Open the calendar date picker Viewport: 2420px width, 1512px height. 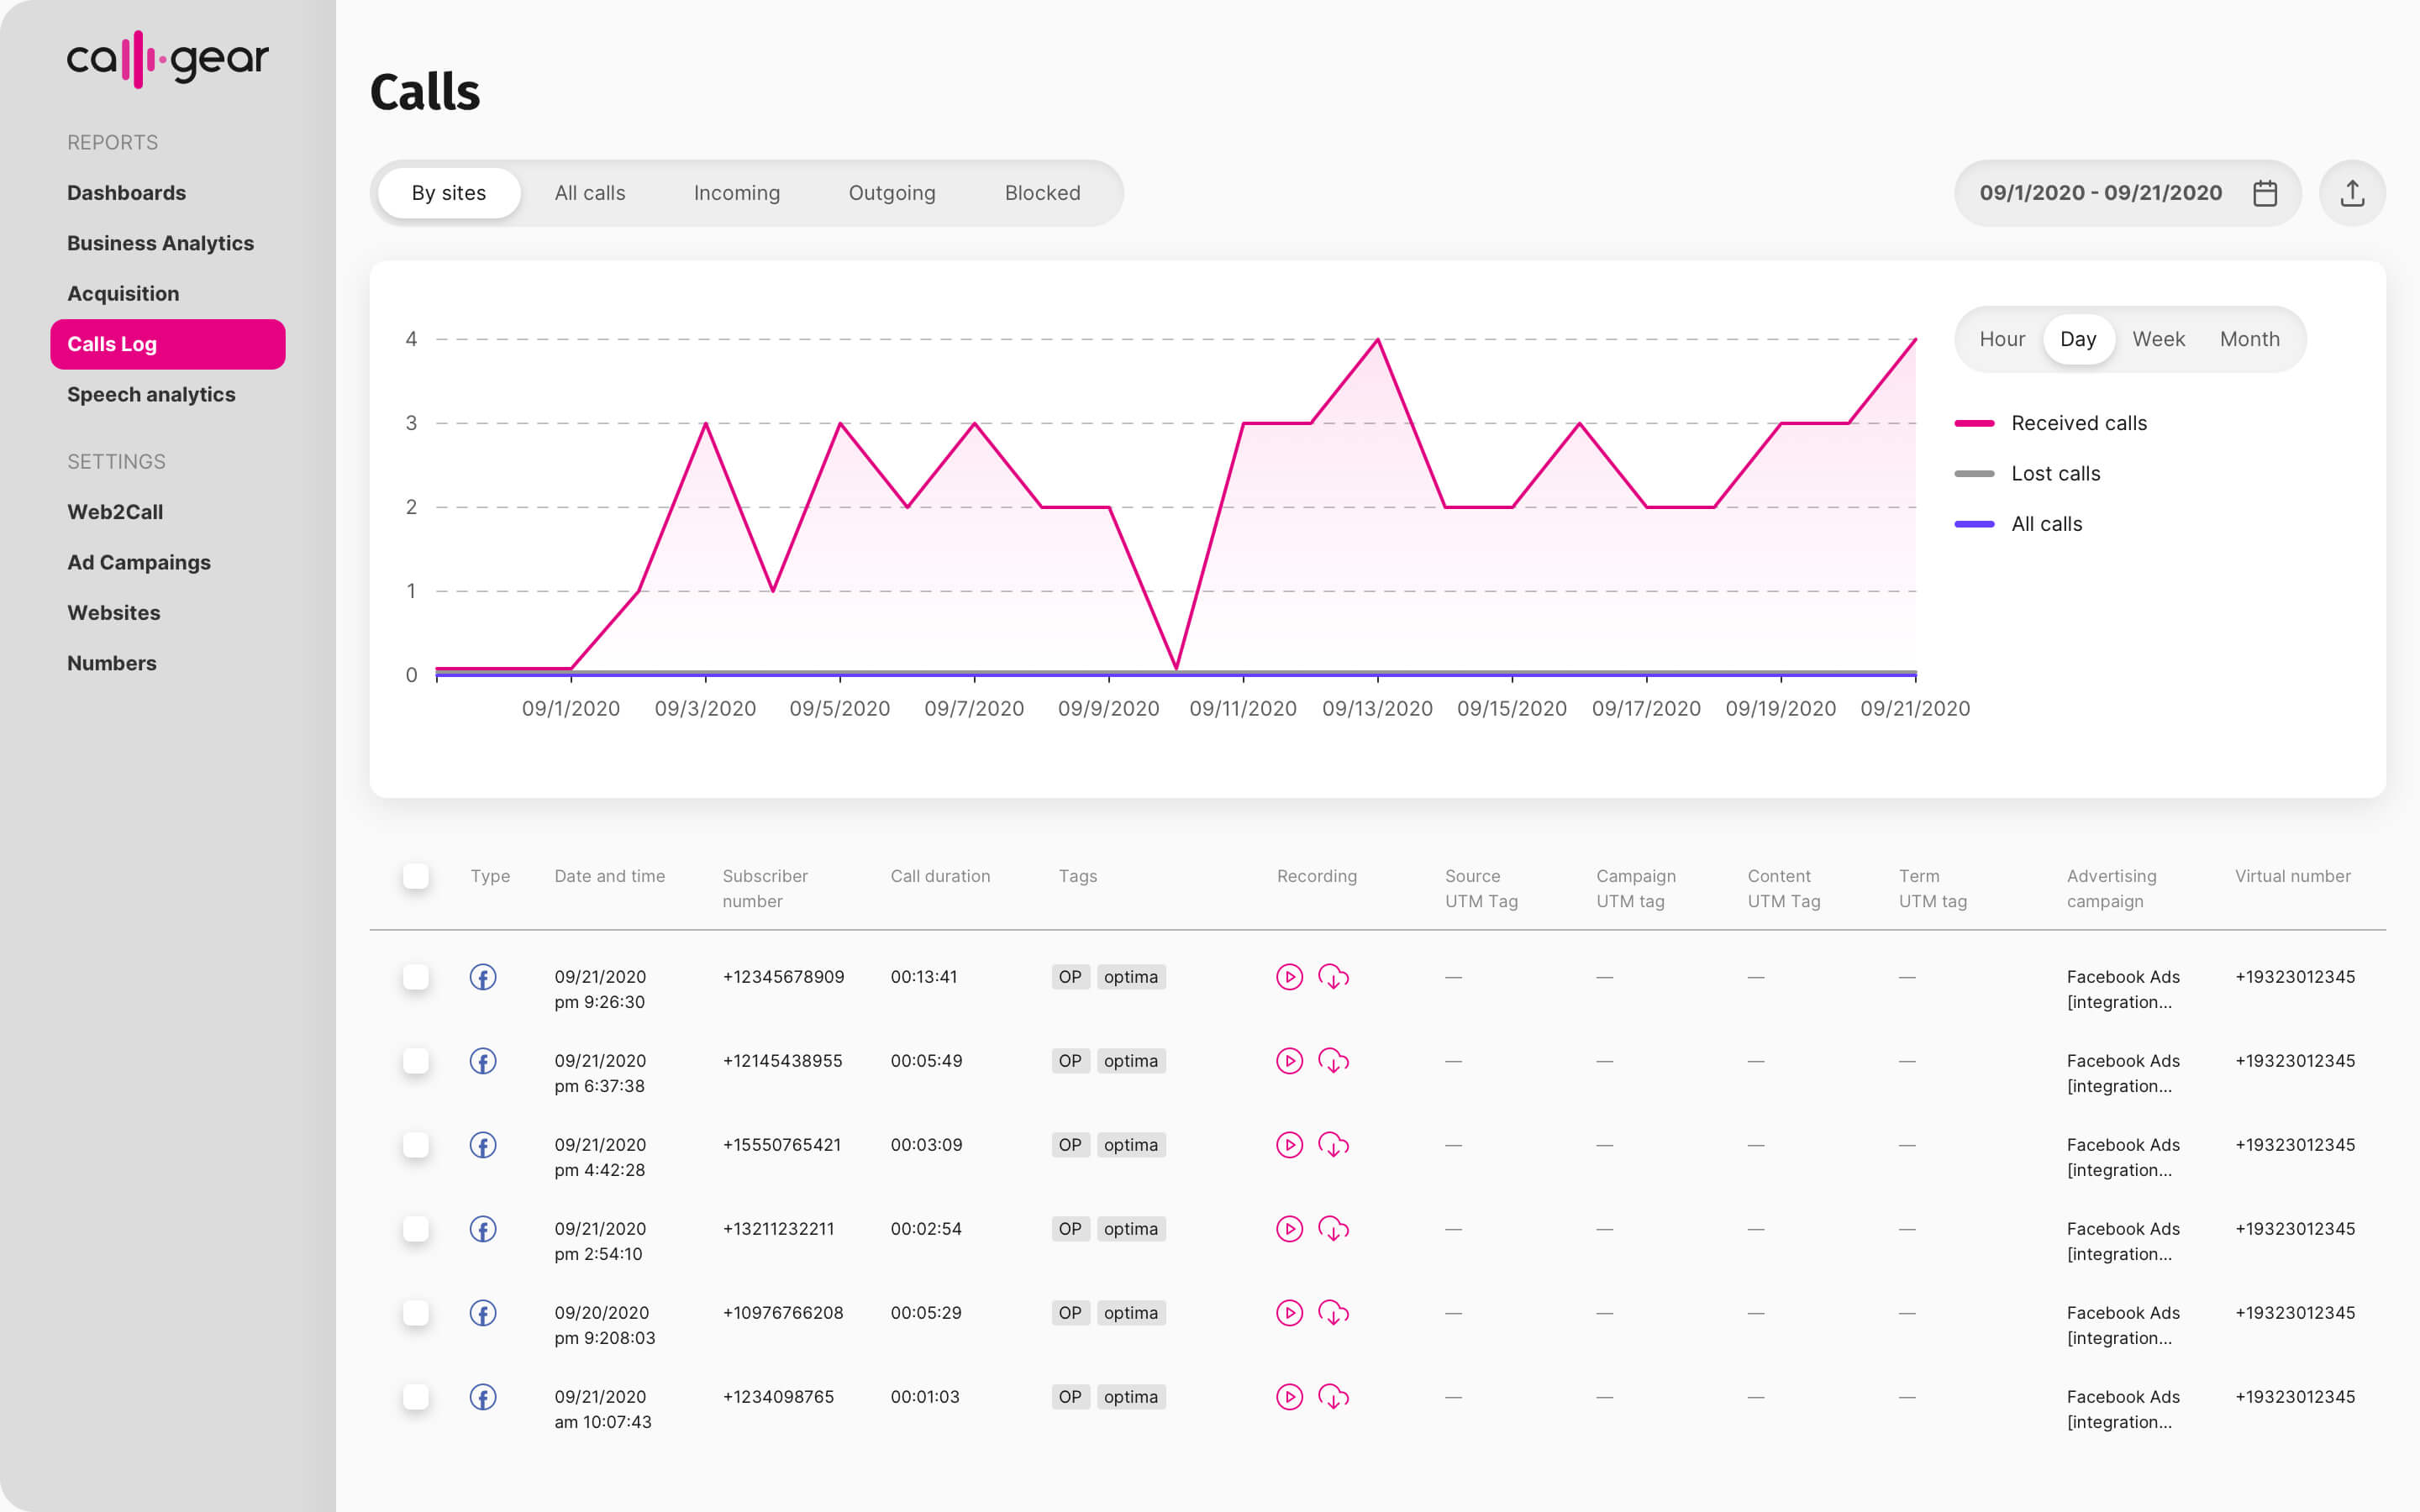tap(2265, 192)
